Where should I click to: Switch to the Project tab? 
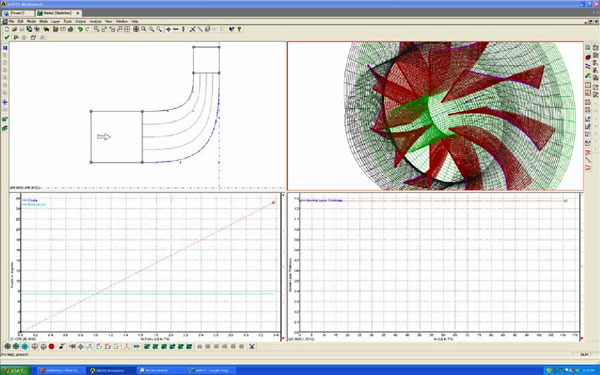tap(18, 13)
